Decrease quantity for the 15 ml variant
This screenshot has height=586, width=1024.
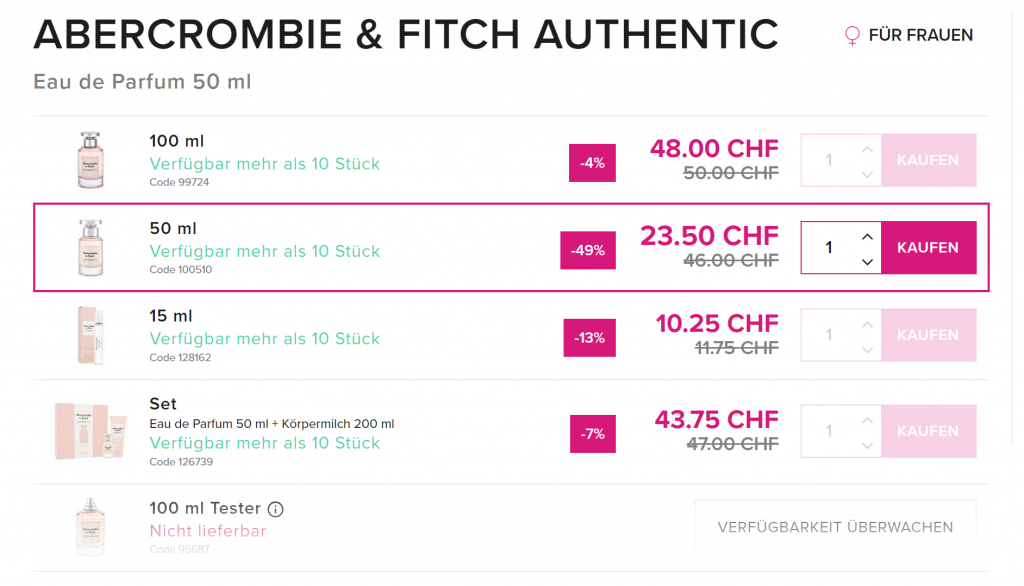pyautogui.click(x=867, y=349)
